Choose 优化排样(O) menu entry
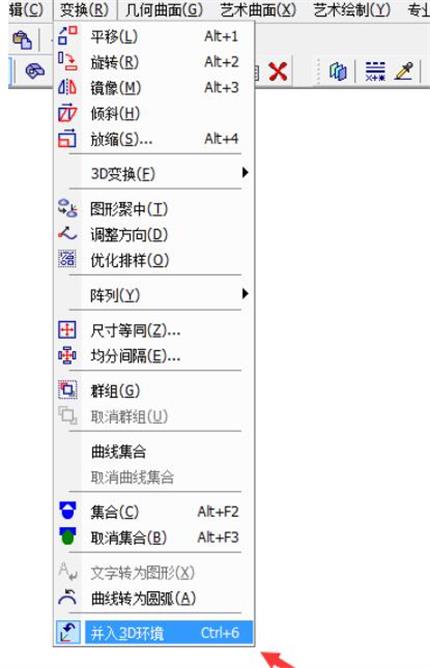Image resolution: width=430 pixels, height=668 pixels. [x=155, y=260]
